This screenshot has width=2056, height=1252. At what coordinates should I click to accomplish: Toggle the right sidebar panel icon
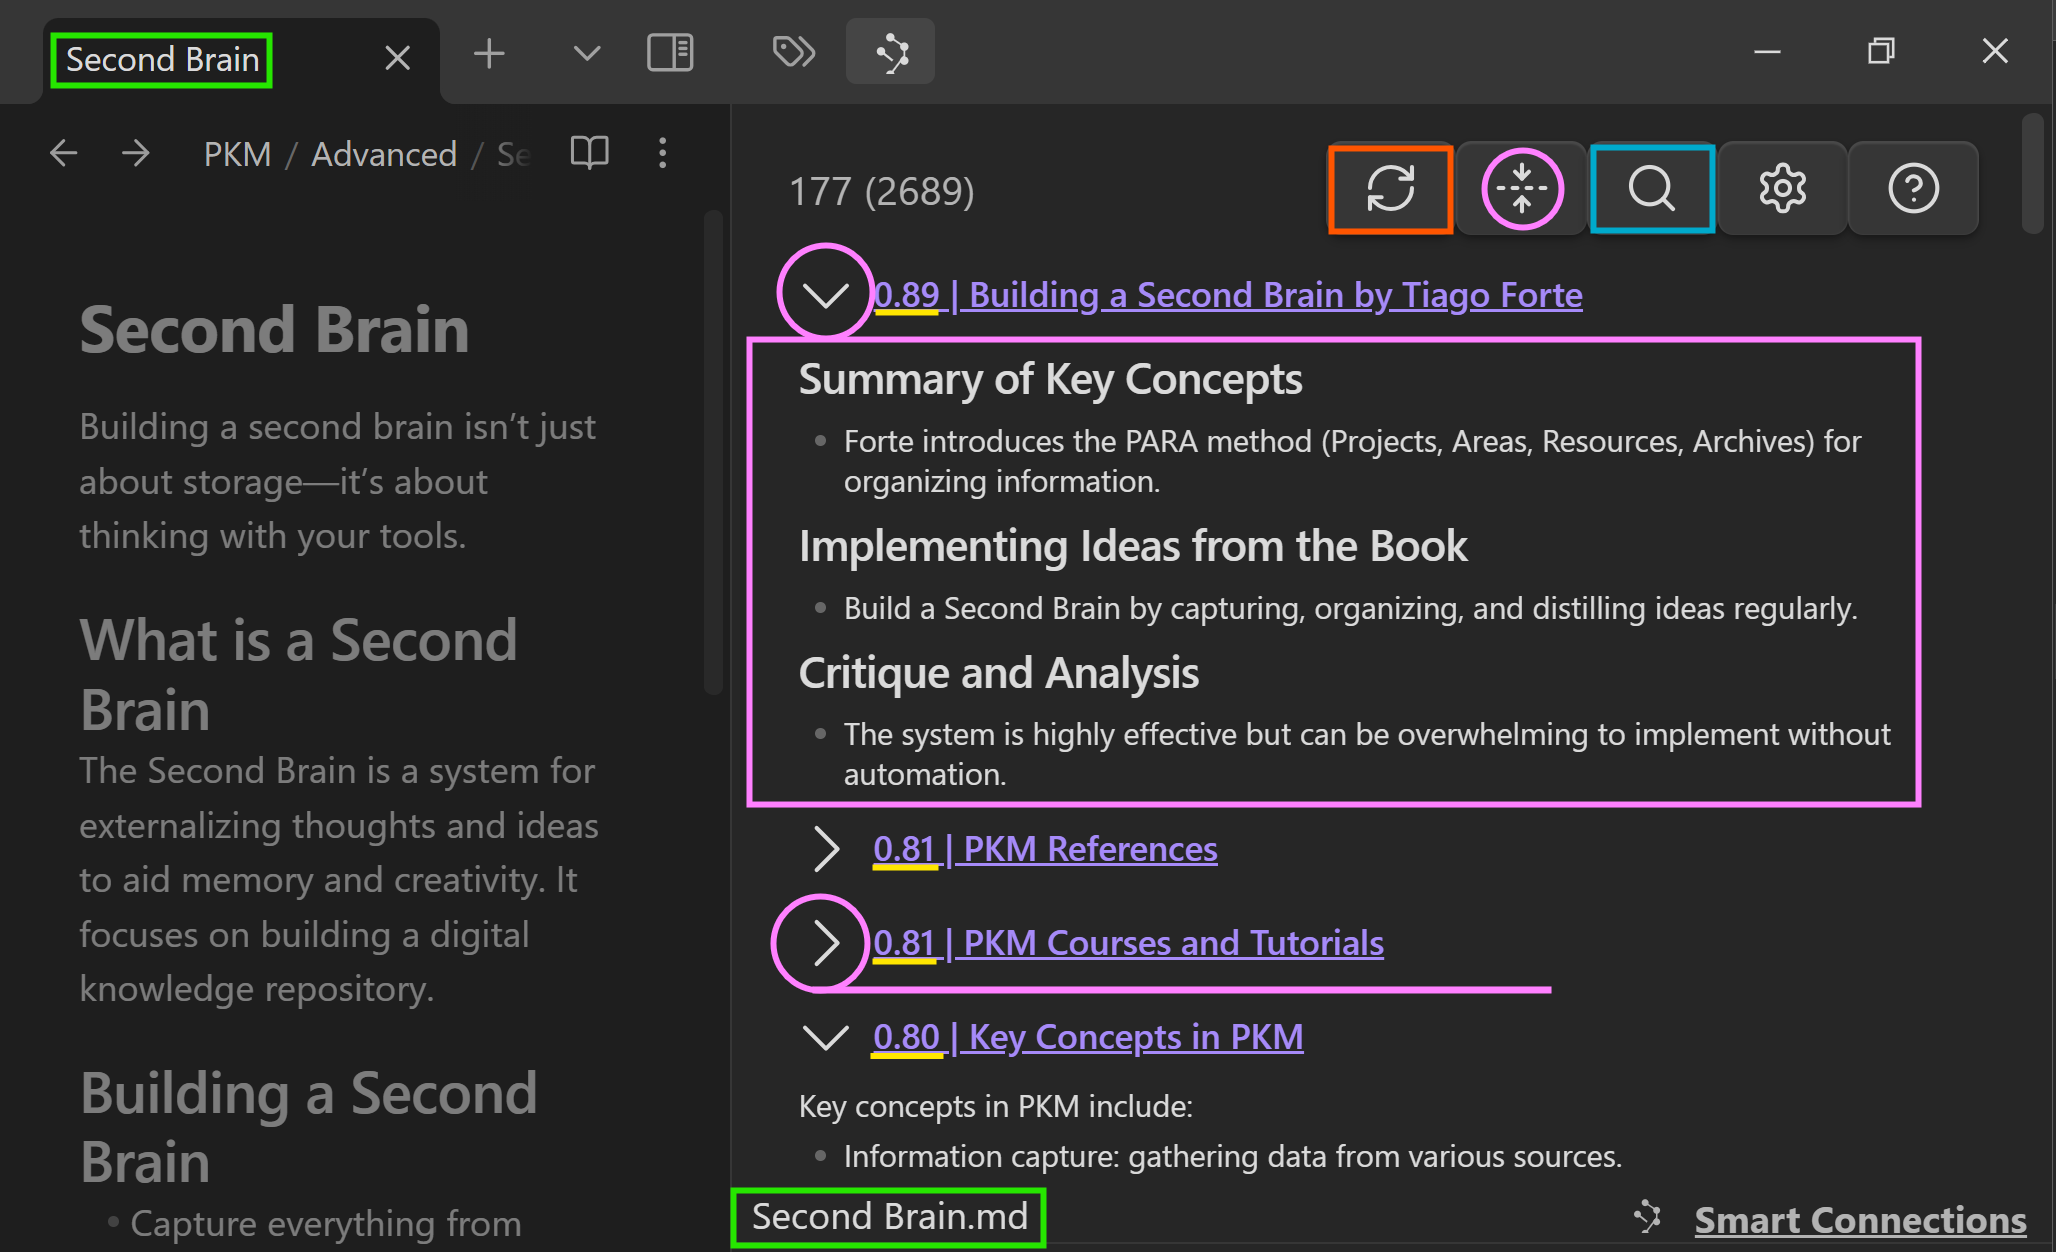670,52
